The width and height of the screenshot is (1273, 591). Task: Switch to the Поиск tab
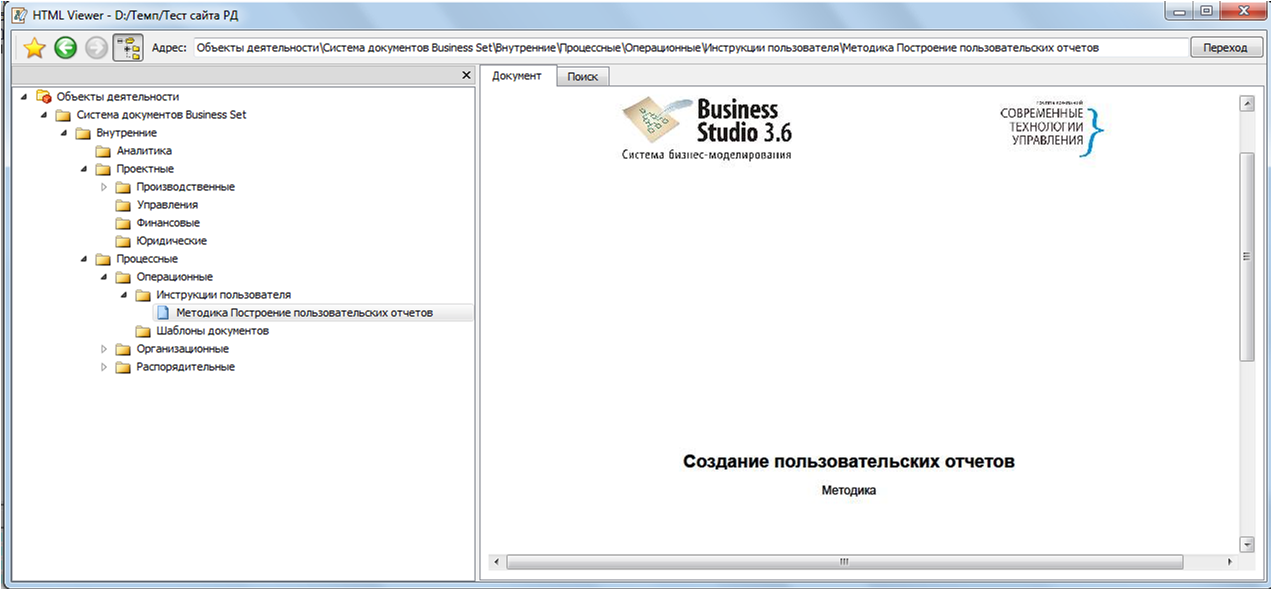point(582,77)
